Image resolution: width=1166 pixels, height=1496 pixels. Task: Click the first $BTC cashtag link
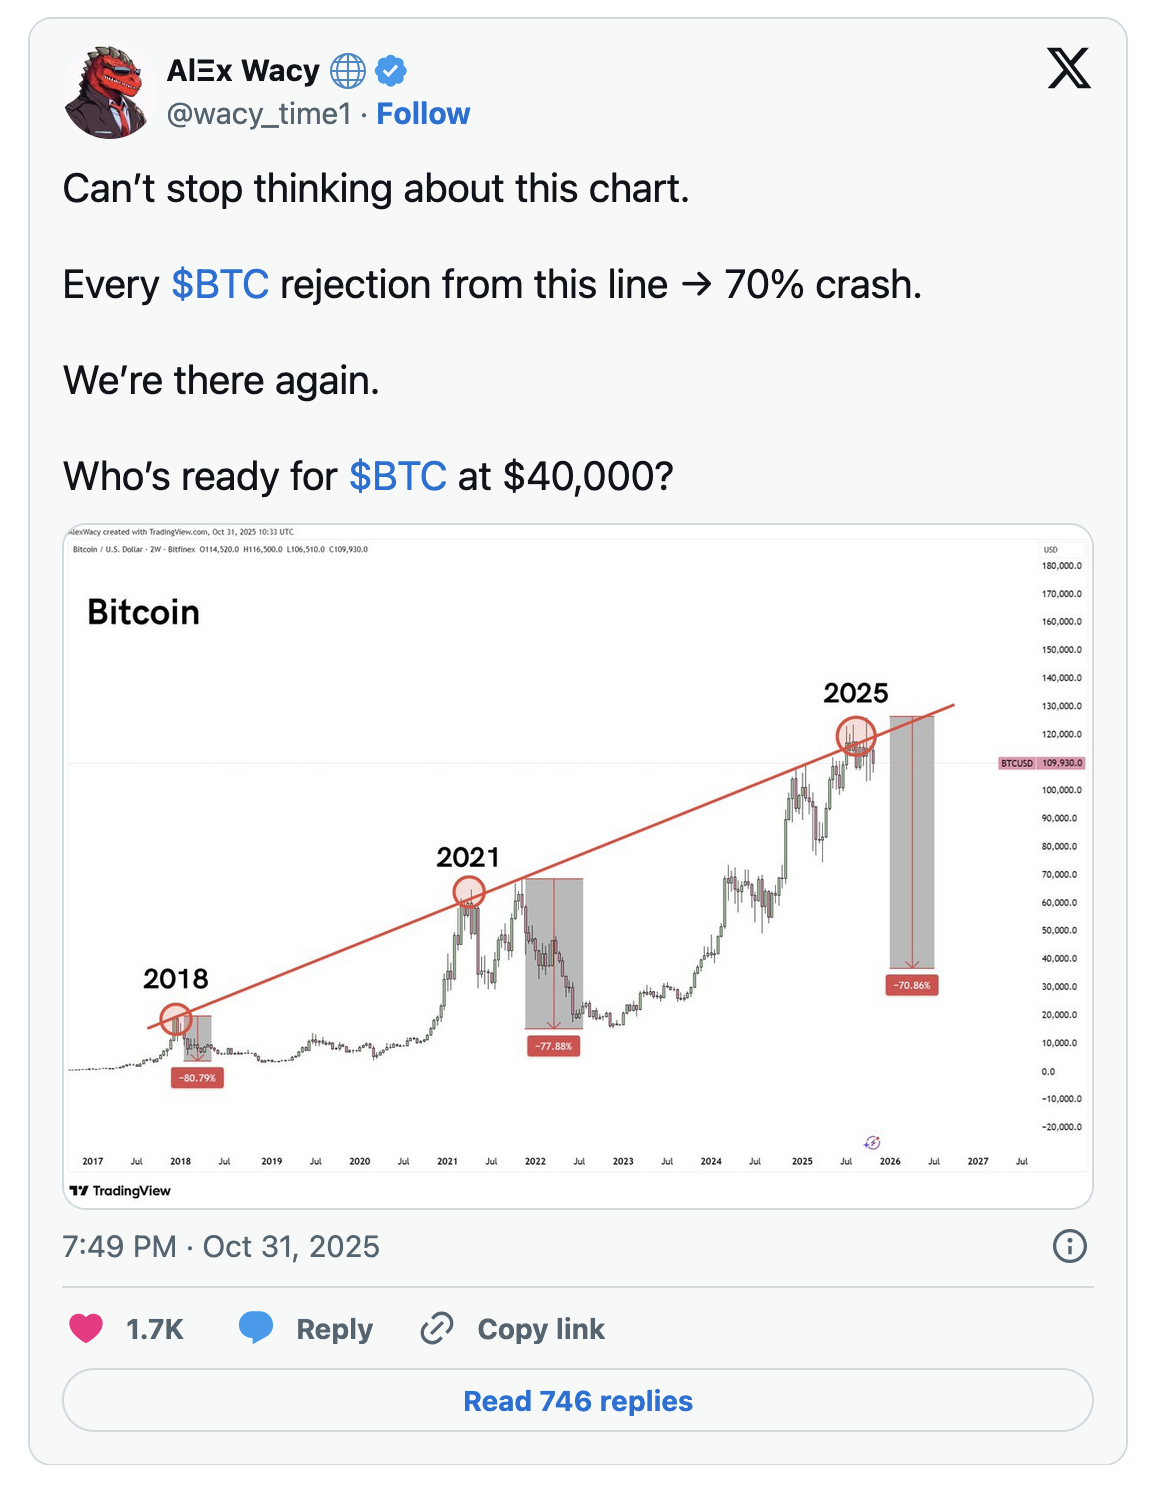[x=220, y=284]
